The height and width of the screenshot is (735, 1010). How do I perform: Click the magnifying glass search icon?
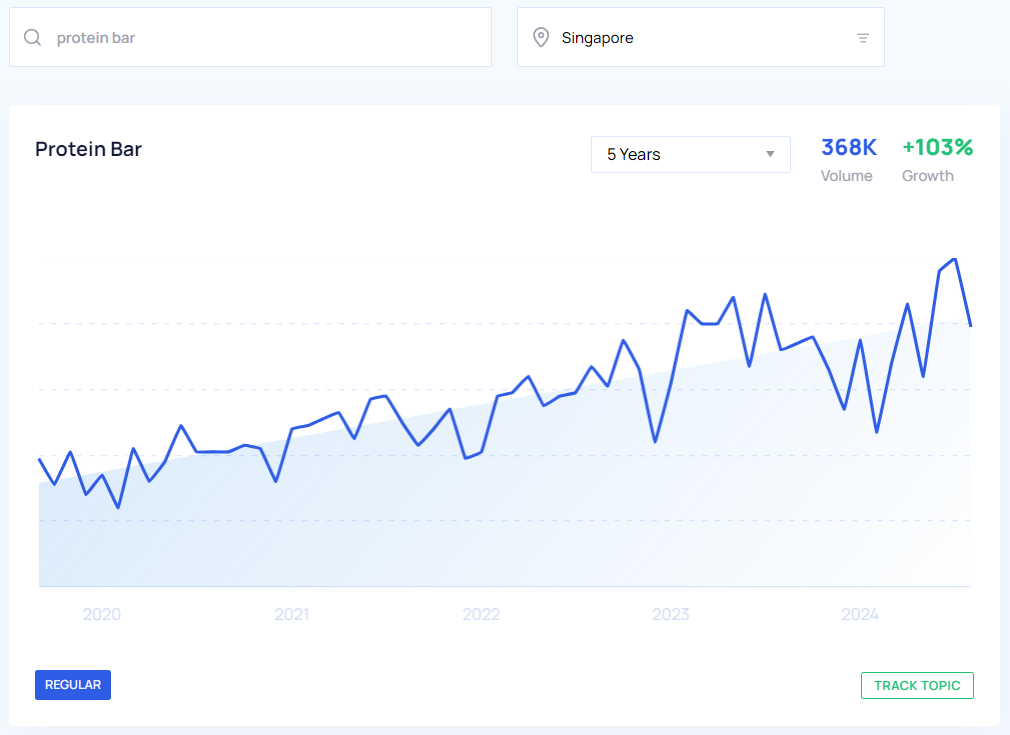(x=33, y=38)
